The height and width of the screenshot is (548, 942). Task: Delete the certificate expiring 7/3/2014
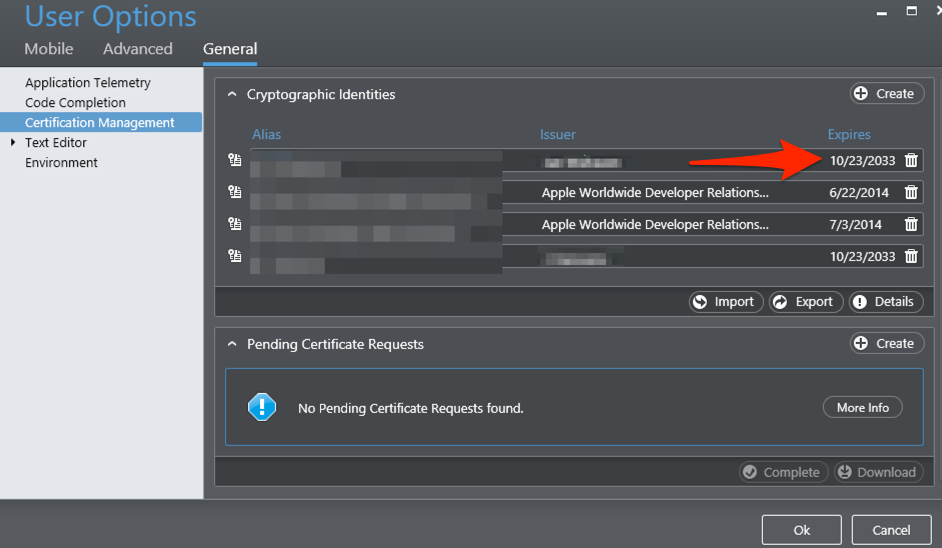[x=911, y=224]
